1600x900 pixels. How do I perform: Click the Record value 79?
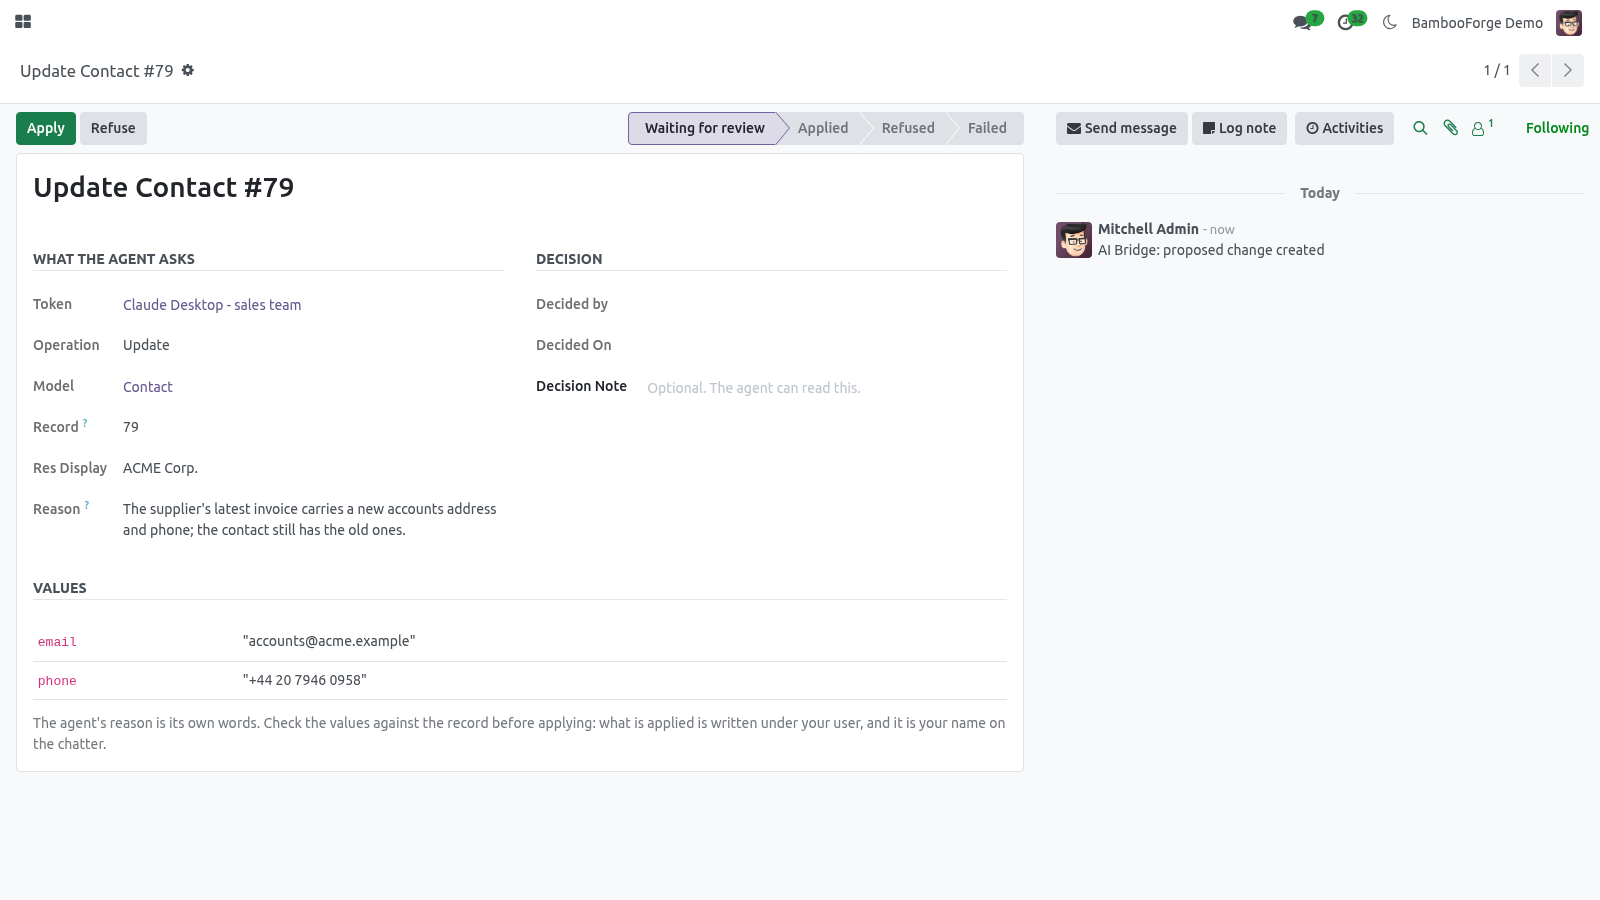131,427
